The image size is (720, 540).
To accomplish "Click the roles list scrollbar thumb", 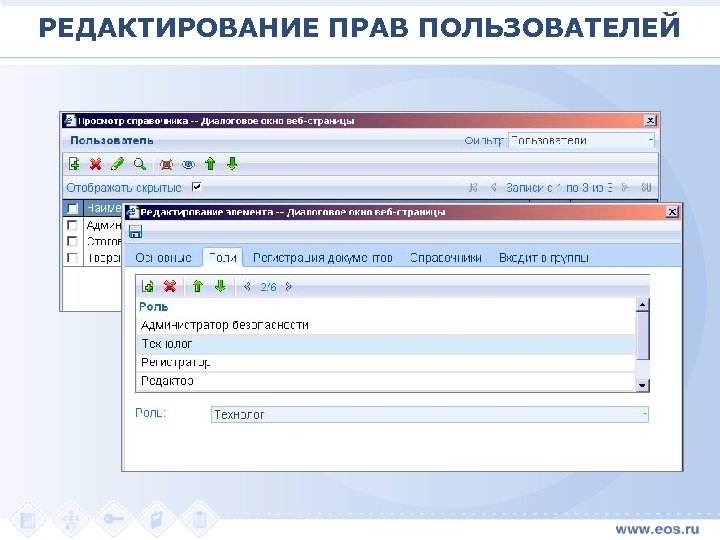I will (642, 335).
